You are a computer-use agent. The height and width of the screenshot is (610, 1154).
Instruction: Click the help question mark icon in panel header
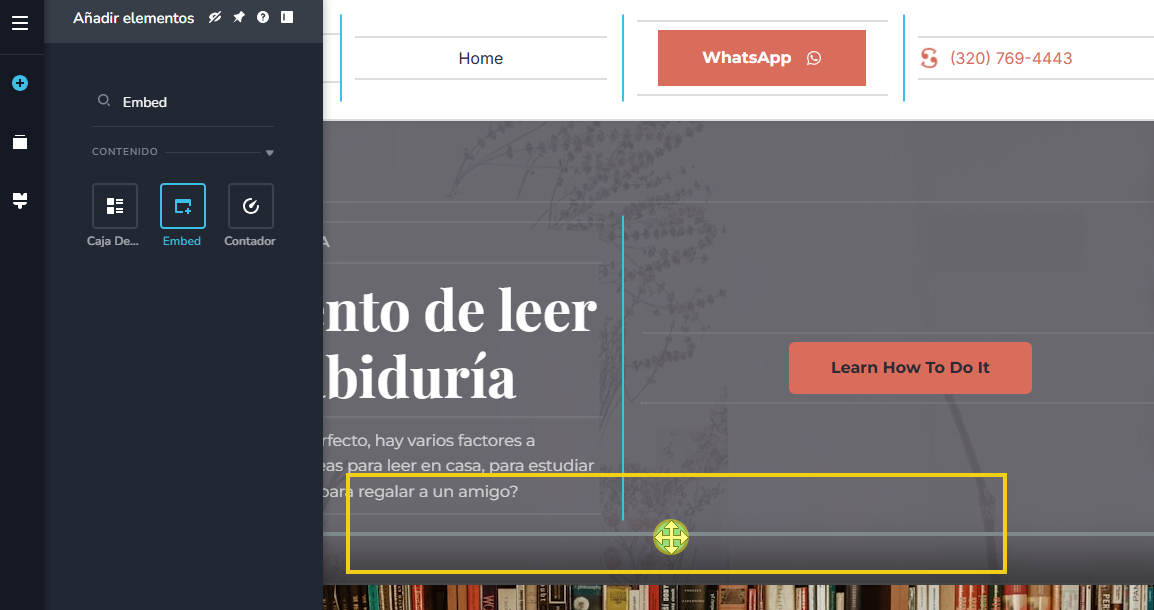point(262,17)
